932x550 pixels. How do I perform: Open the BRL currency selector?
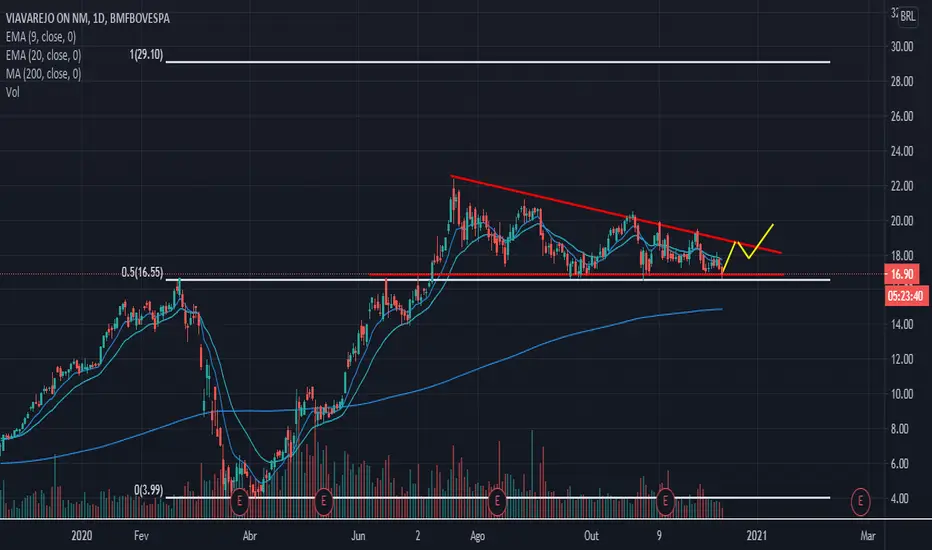coord(908,17)
